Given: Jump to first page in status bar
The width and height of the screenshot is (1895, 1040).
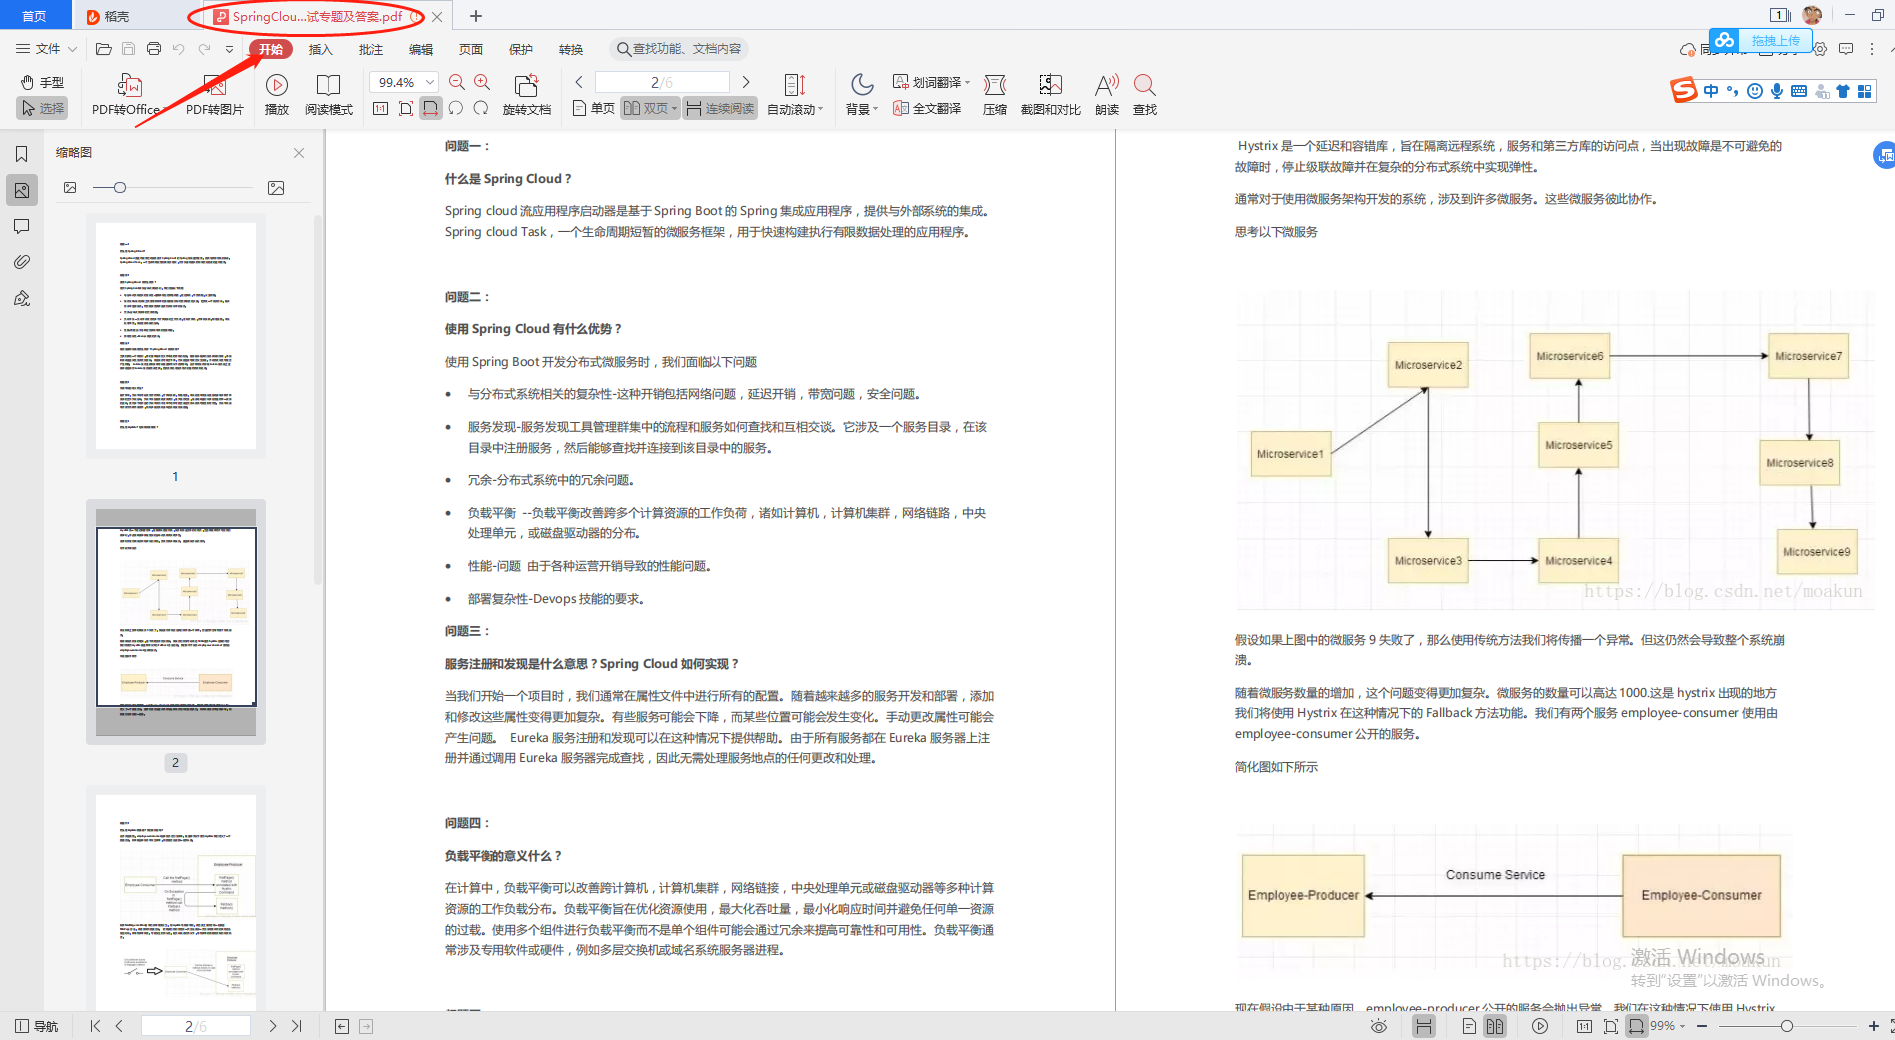Looking at the screenshot, I should click(x=95, y=1026).
